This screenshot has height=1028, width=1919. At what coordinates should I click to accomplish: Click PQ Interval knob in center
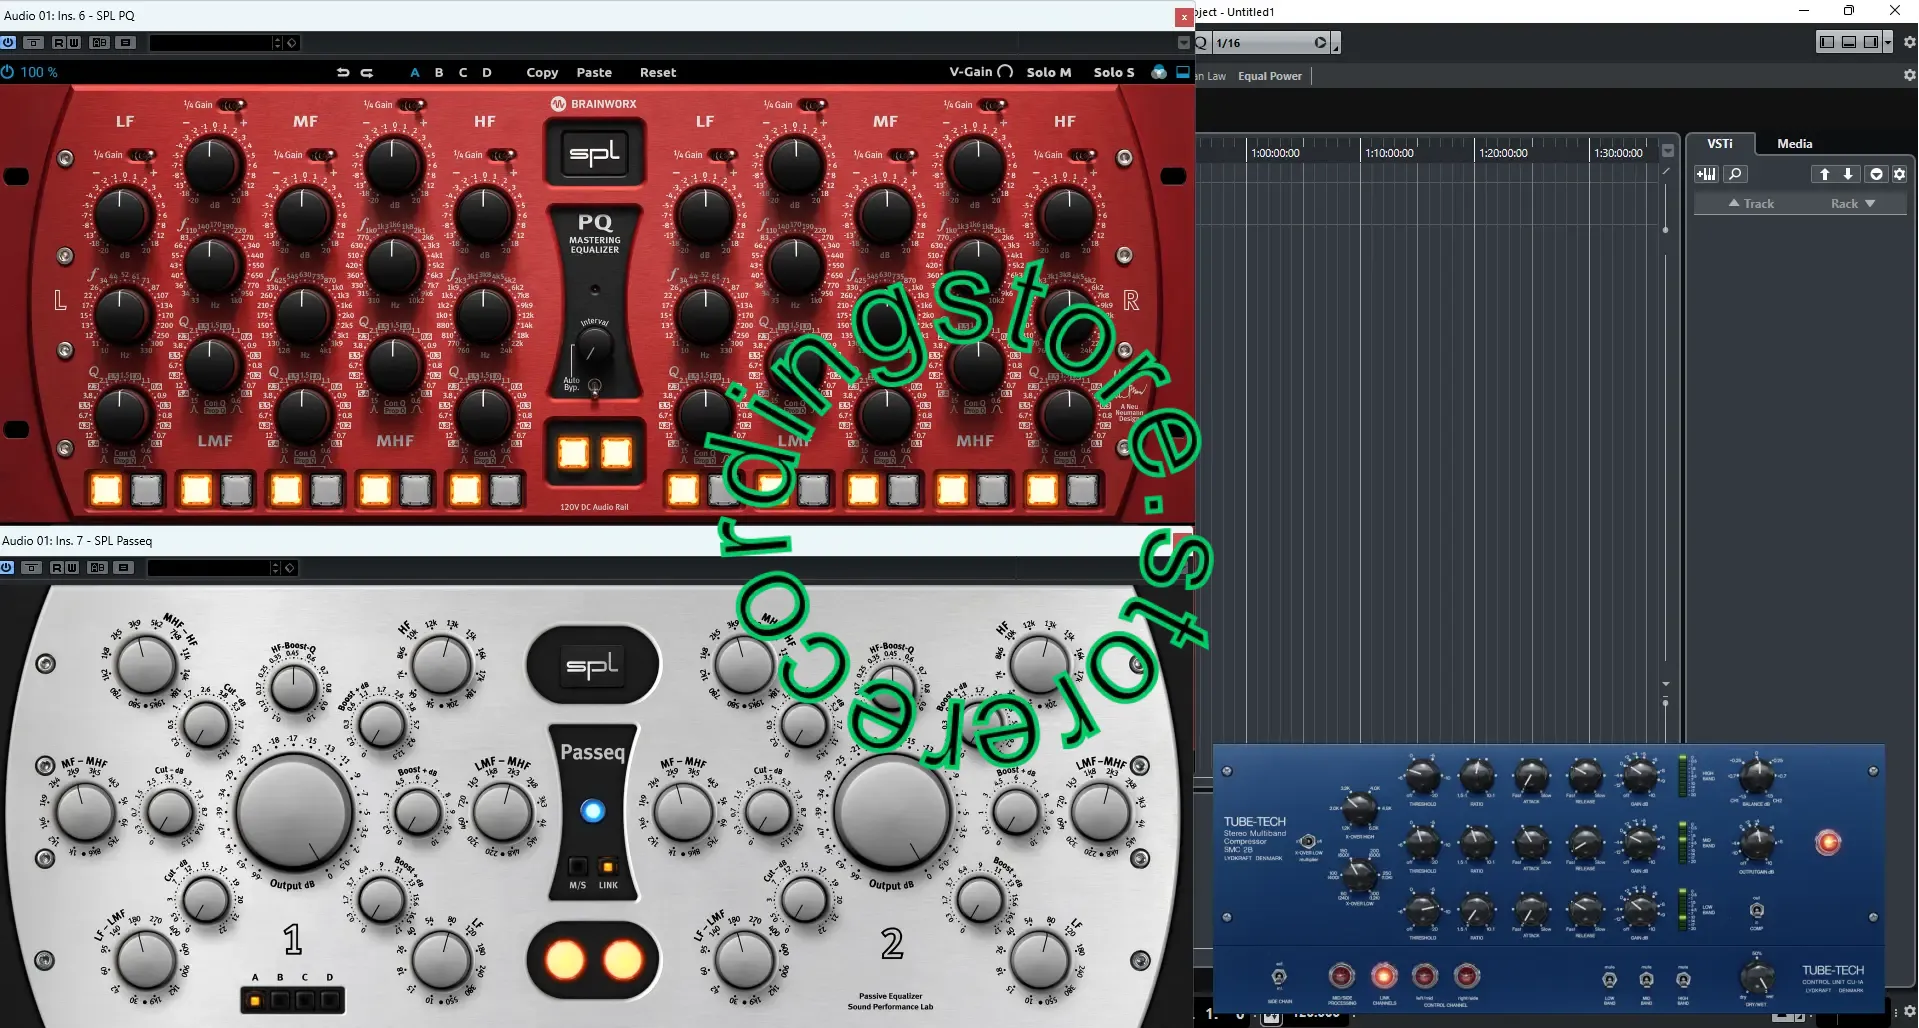(x=595, y=347)
